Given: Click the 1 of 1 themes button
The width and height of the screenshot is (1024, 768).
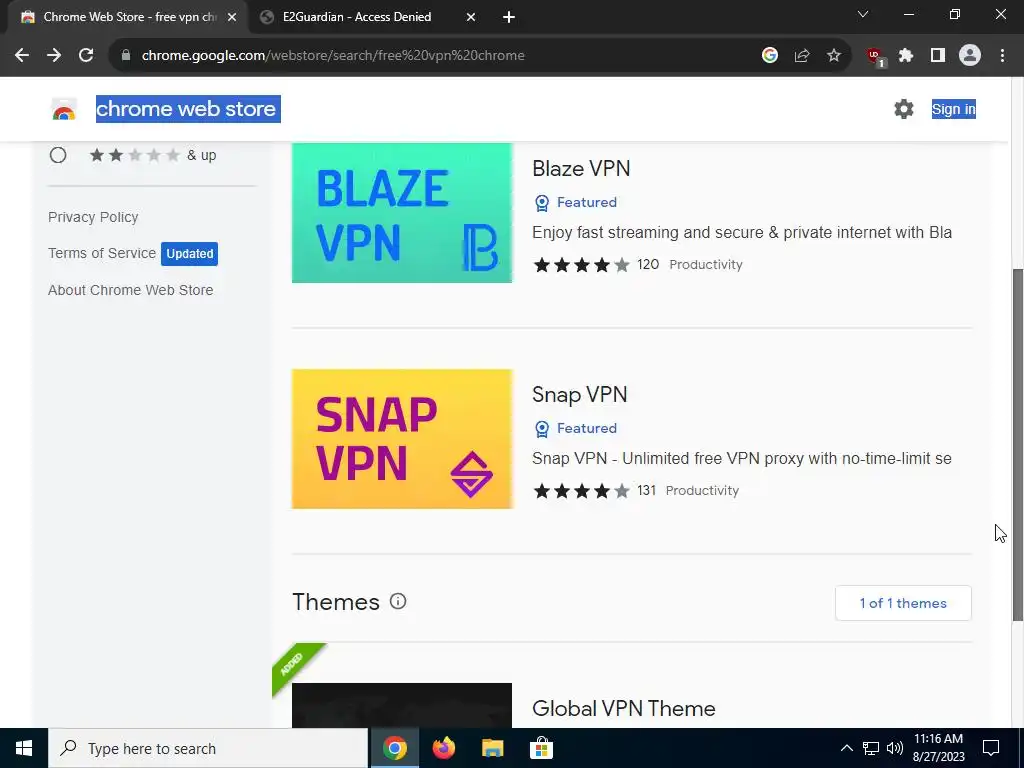Looking at the screenshot, I should click(903, 603).
